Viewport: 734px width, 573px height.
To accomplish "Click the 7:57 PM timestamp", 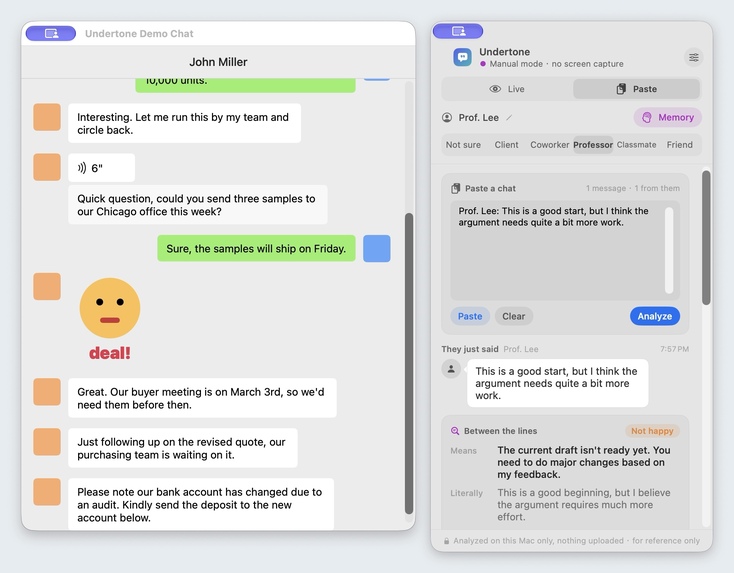I will [675, 349].
